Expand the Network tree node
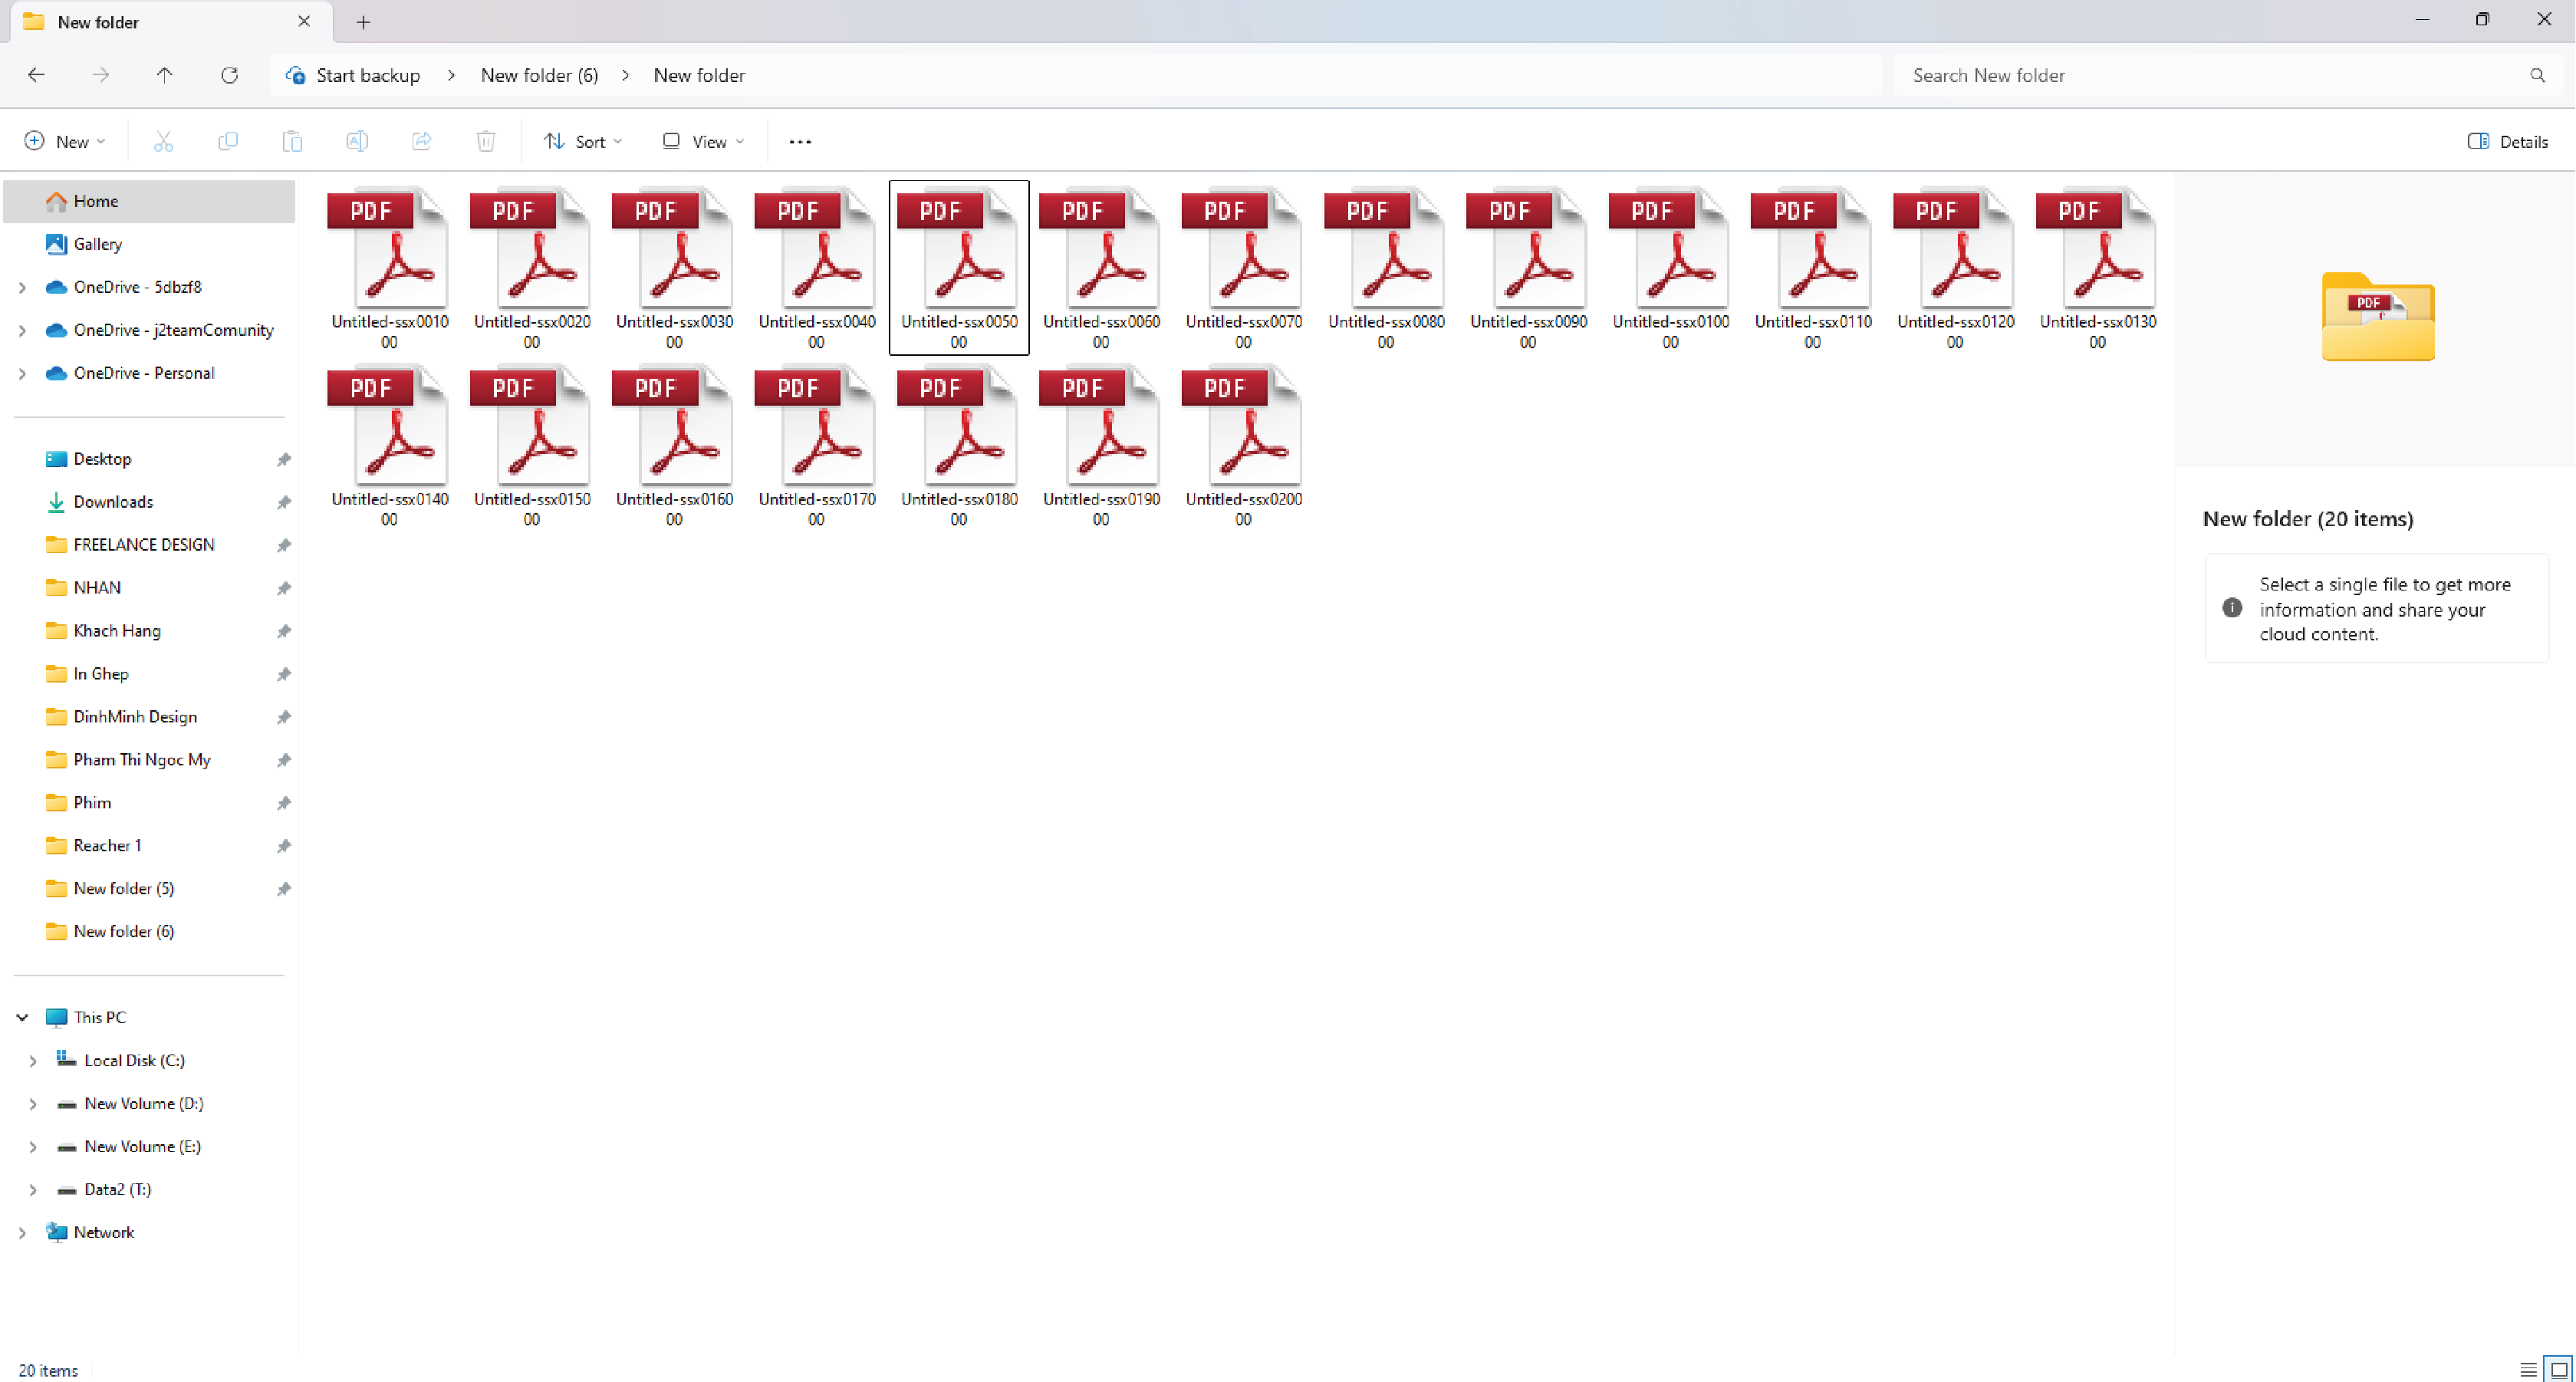Image resolution: width=2576 pixels, height=1382 pixels. (x=22, y=1232)
